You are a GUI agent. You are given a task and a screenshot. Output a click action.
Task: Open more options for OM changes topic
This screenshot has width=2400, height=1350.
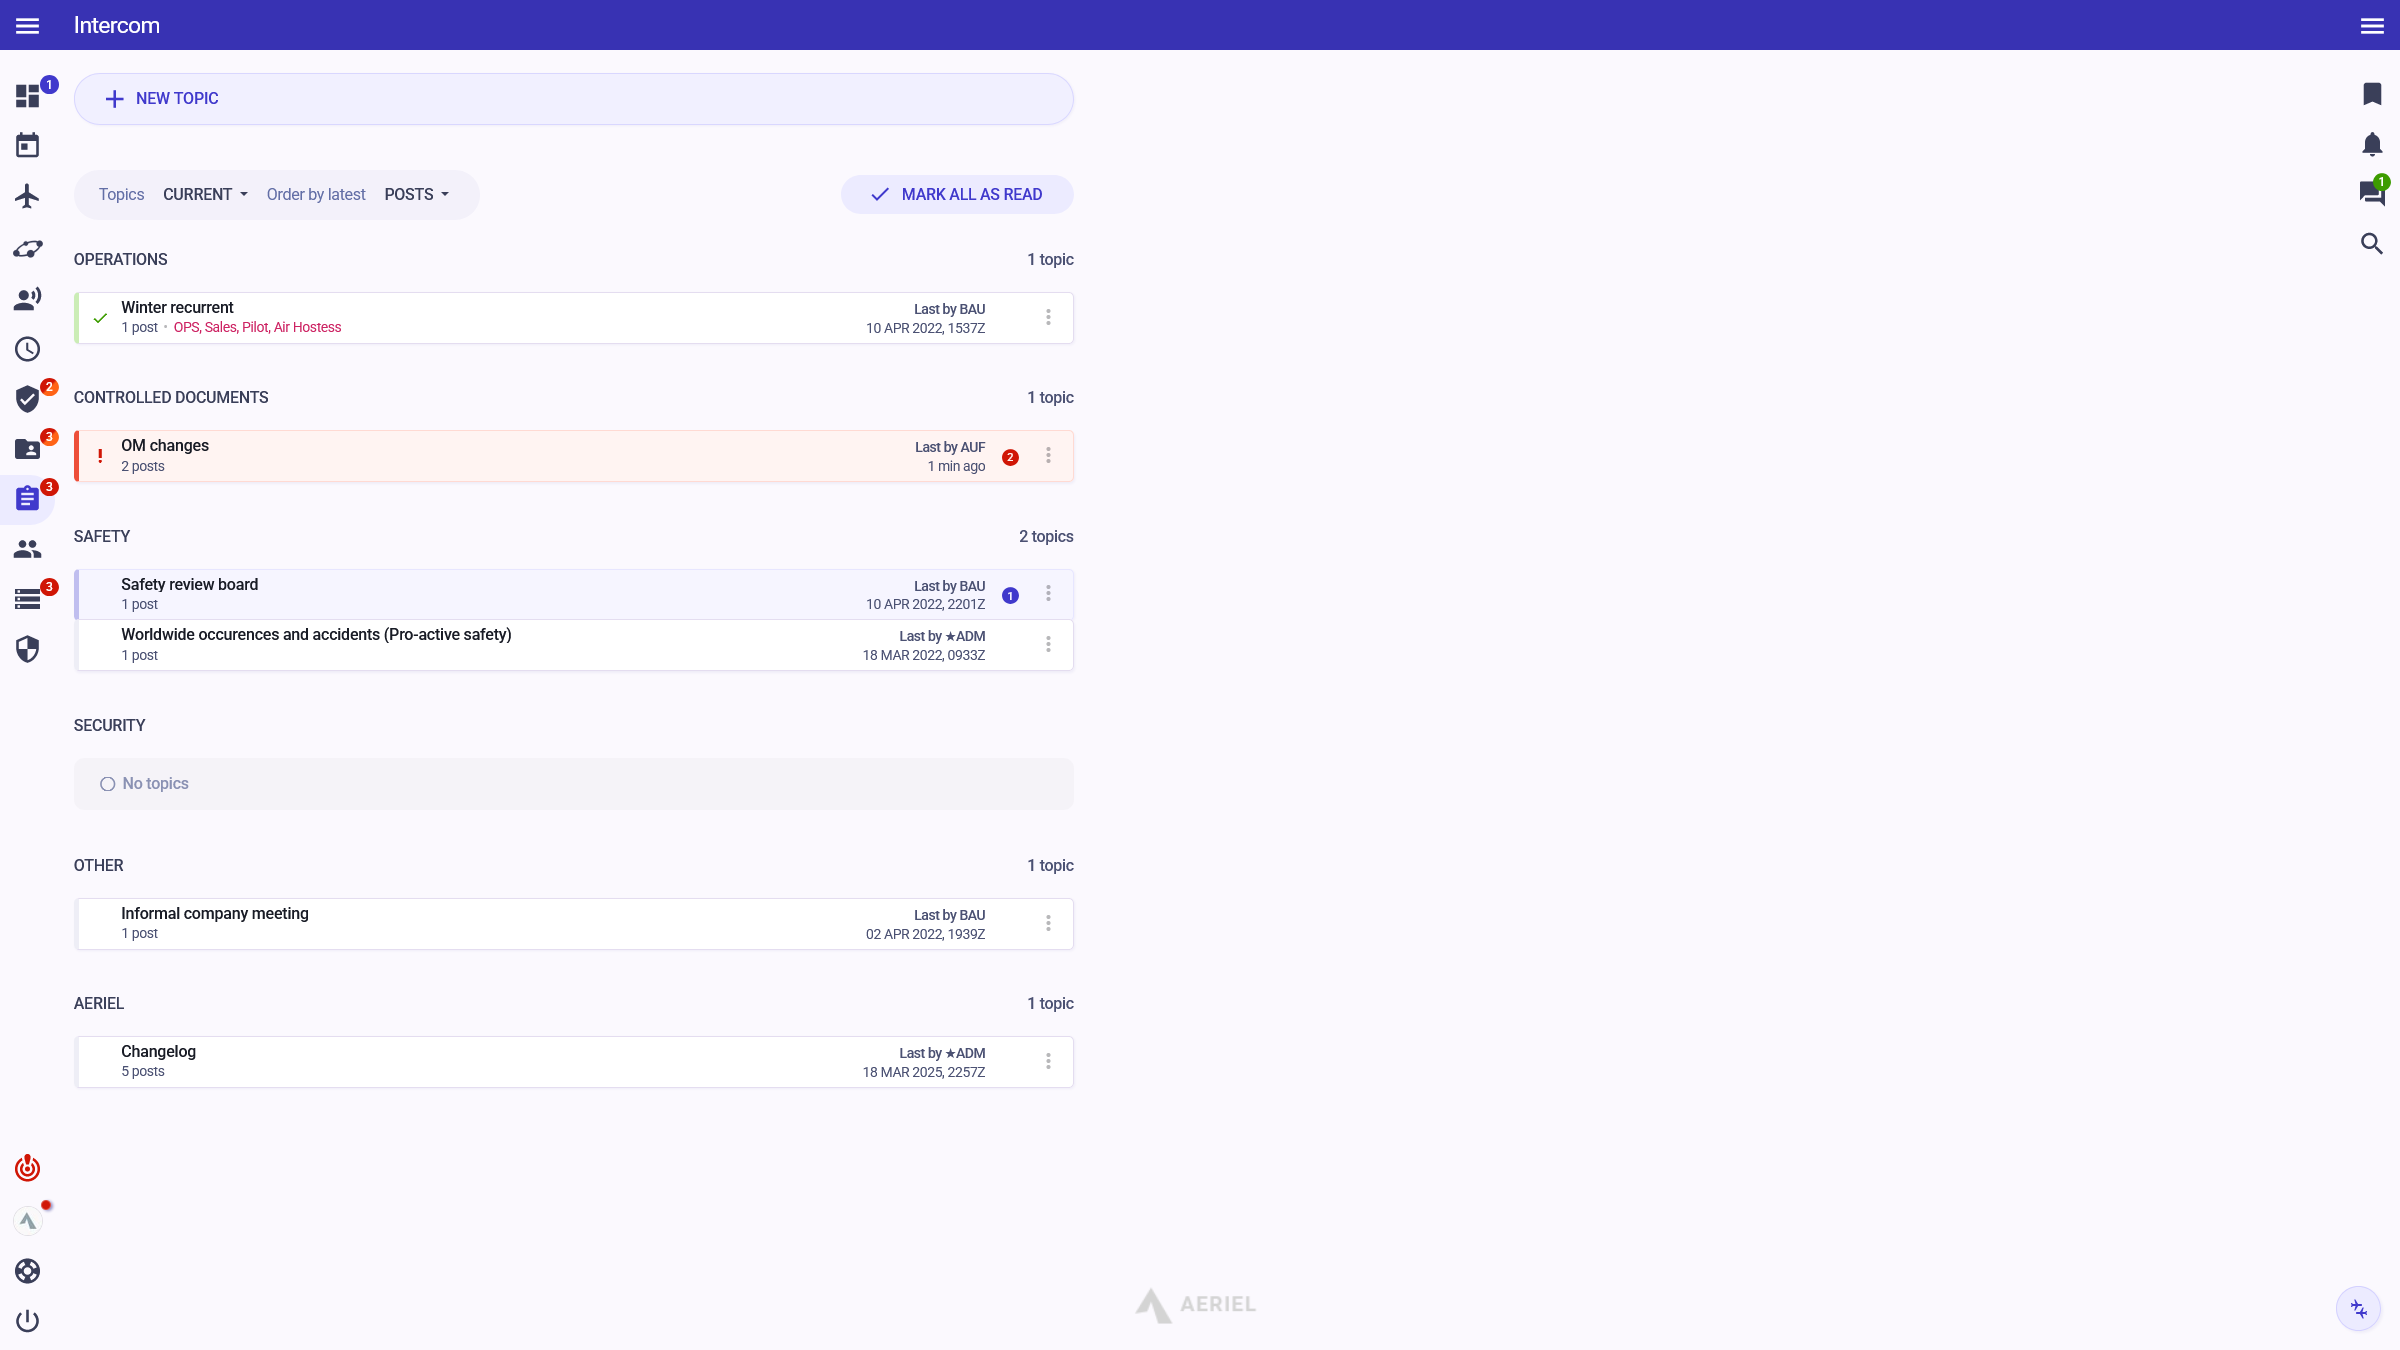pyautogui.click(x=1048, y=456)
